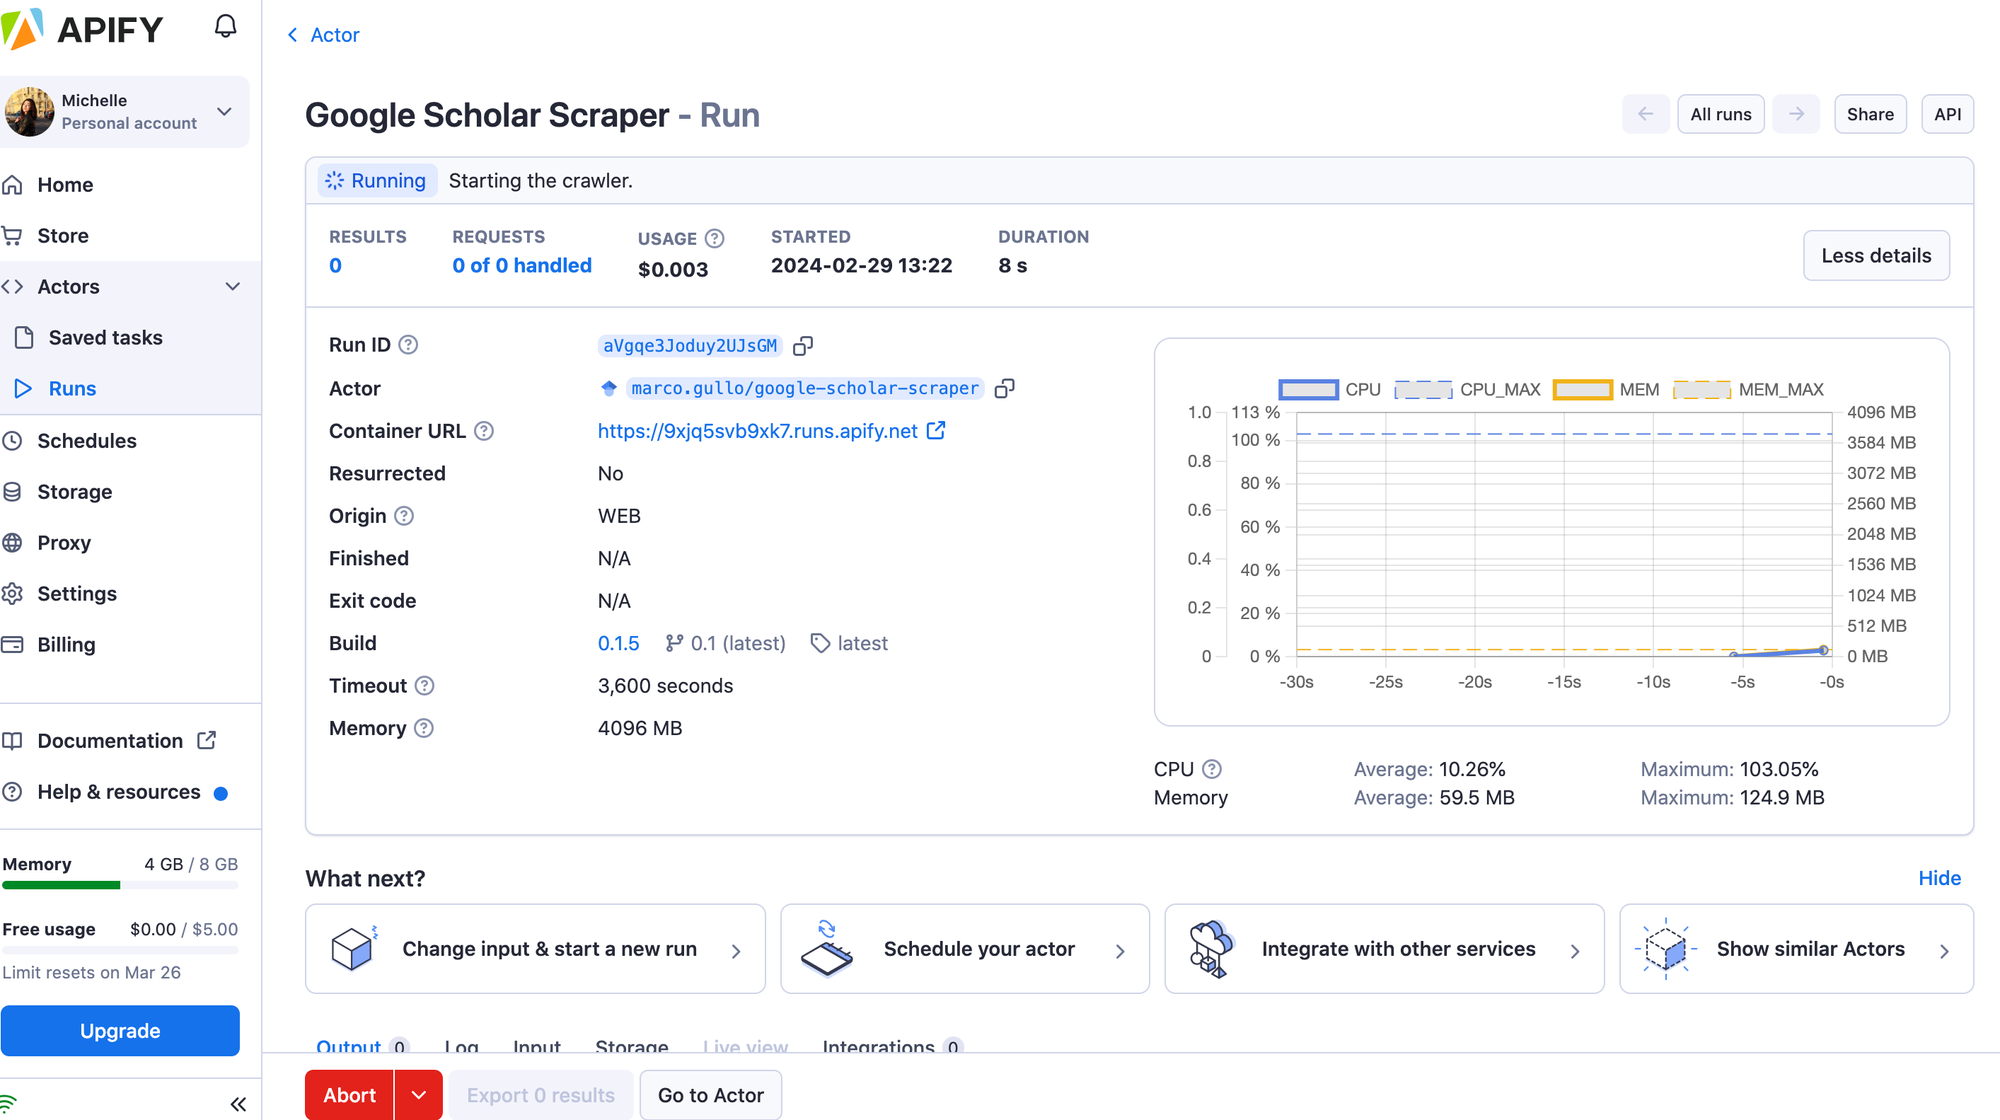Open the Apify logo homepage
Screen dimensions: 2000x1120
pos(88,29)
